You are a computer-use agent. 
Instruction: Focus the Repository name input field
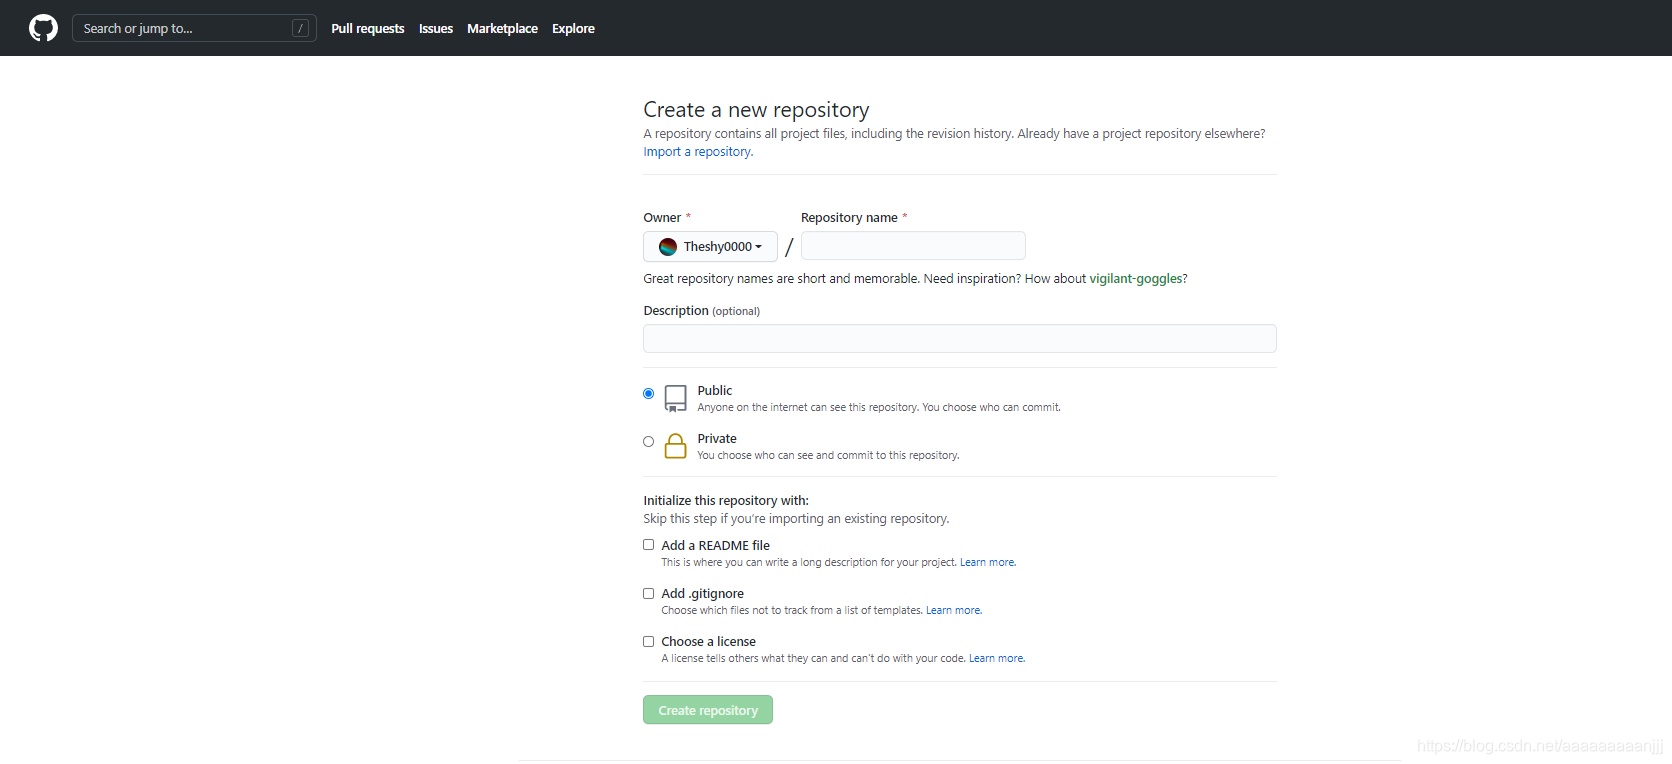[x=913, y=246]
